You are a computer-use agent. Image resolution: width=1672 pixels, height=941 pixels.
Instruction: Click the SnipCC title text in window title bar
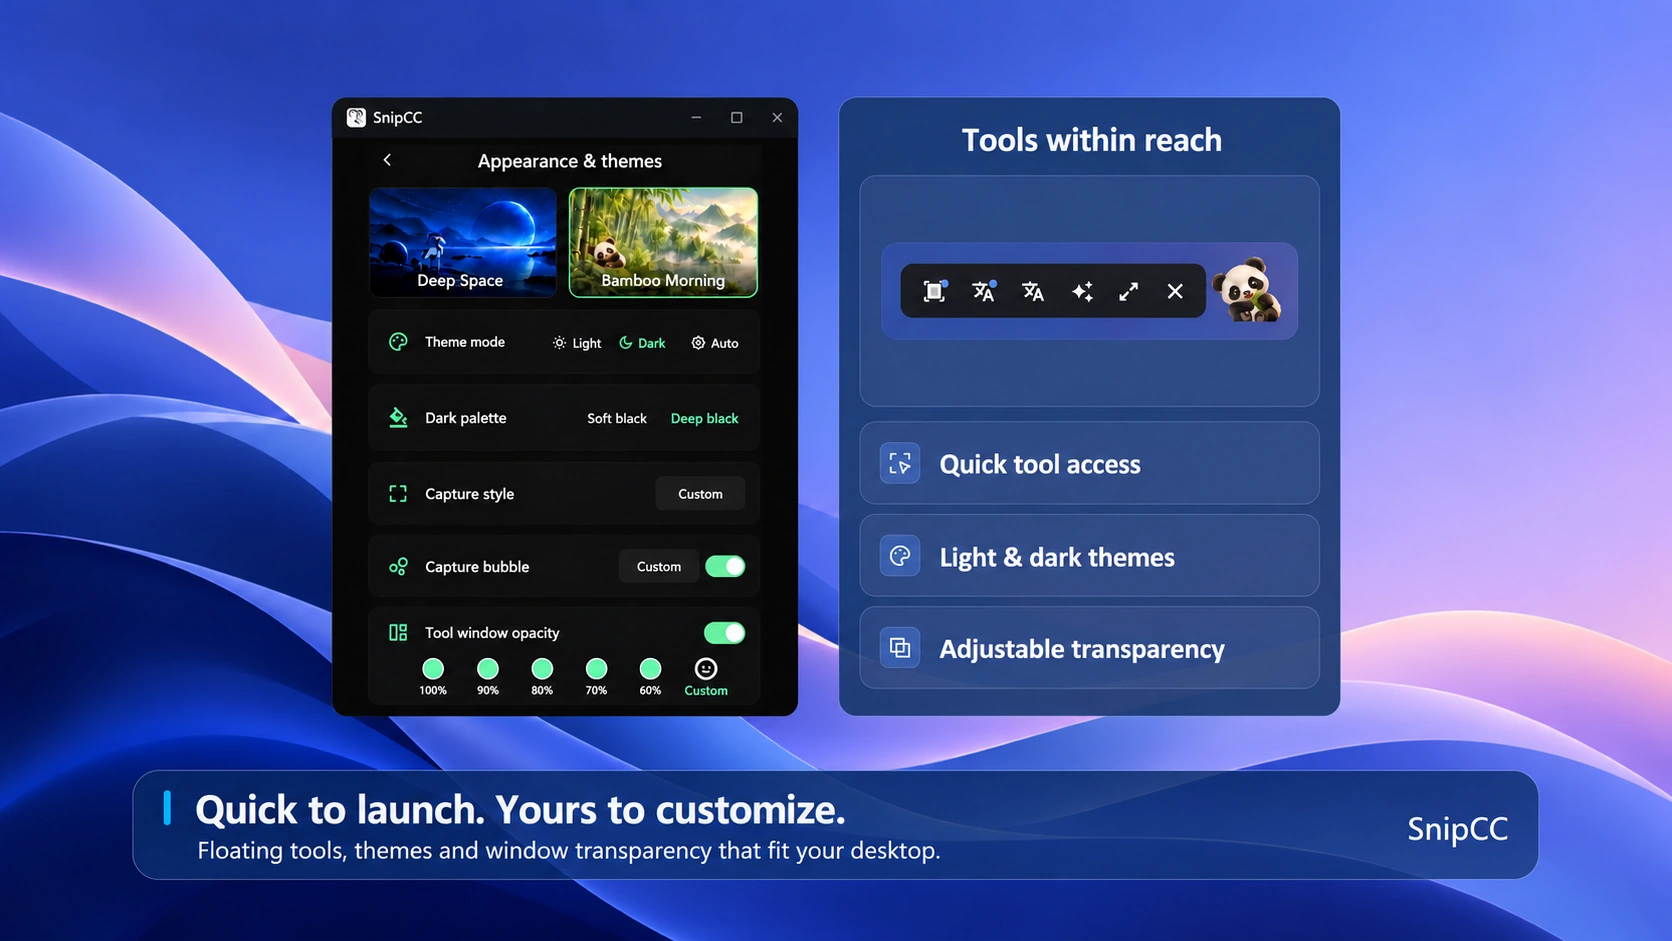[398, 118]
